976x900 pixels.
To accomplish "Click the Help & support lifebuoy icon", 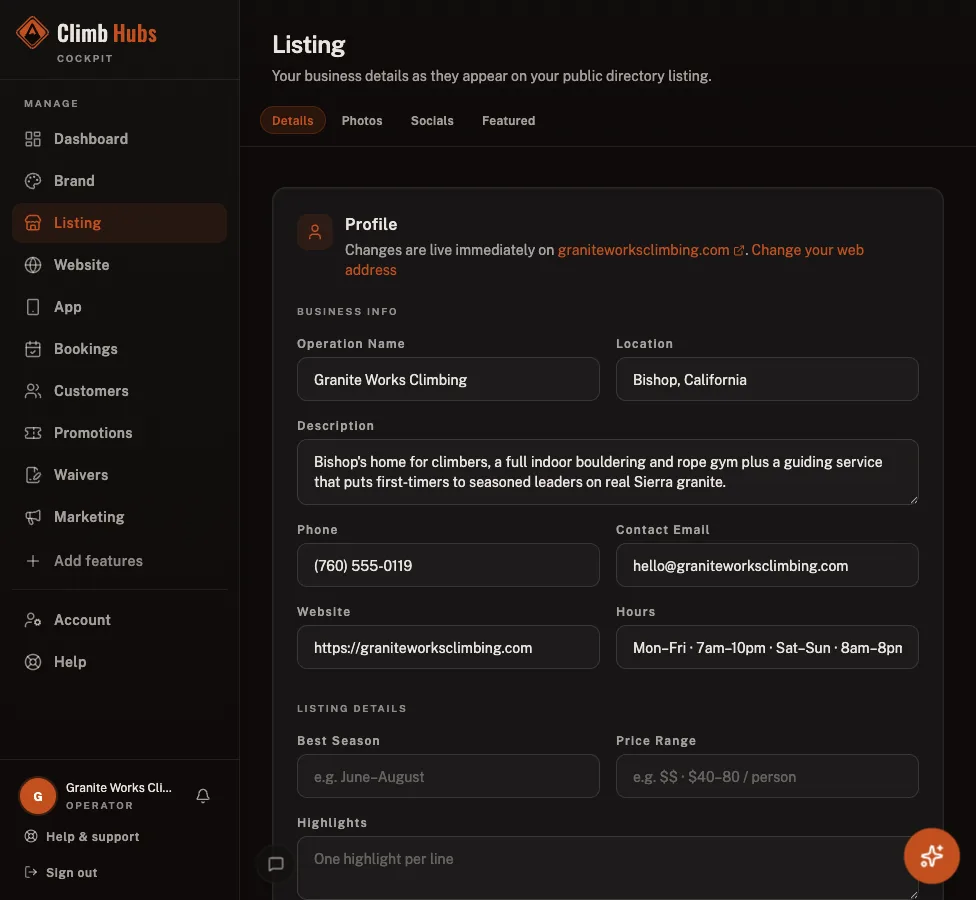I will pyautogui.click(x=30, y=836).
